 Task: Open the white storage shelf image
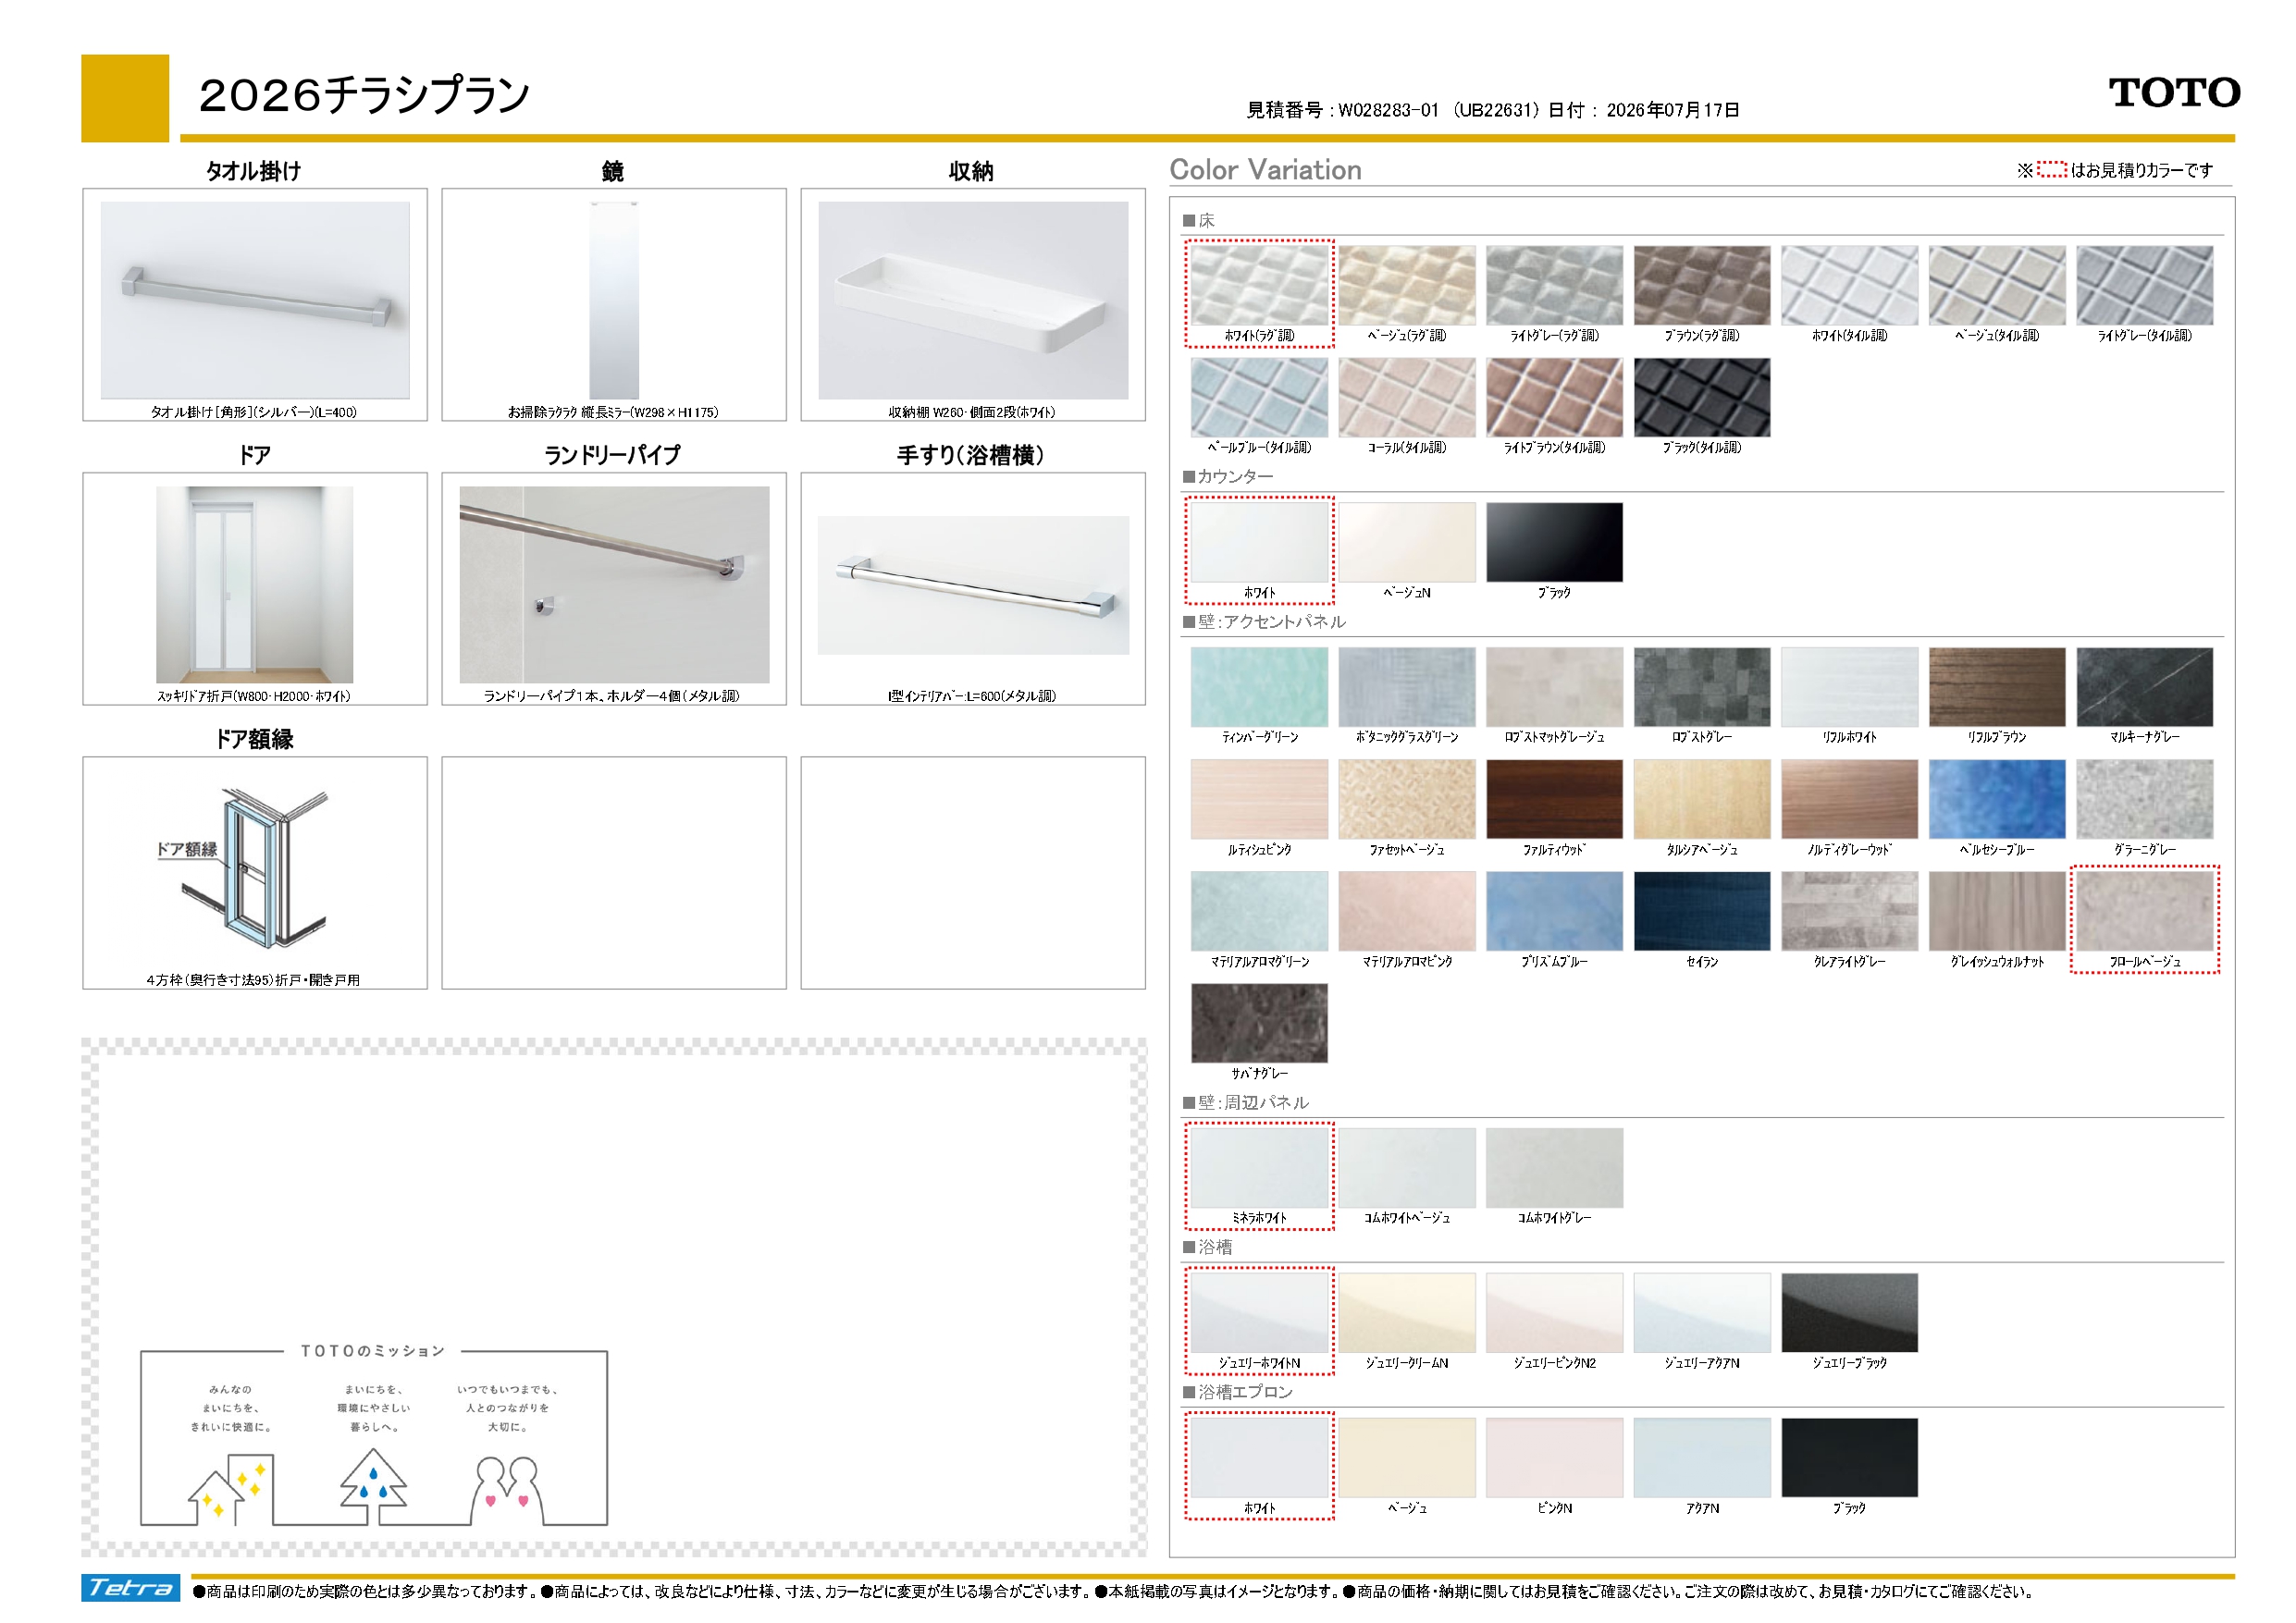(x=973, y=300)
